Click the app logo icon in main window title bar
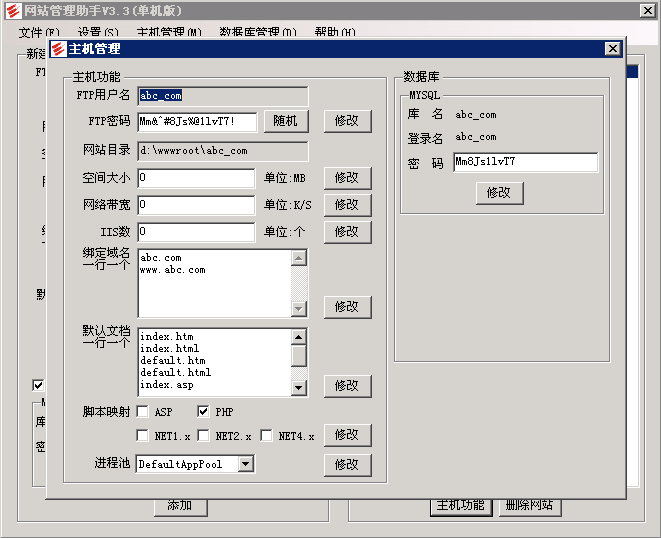The image size is (661, 538). [x=13, y=11]
